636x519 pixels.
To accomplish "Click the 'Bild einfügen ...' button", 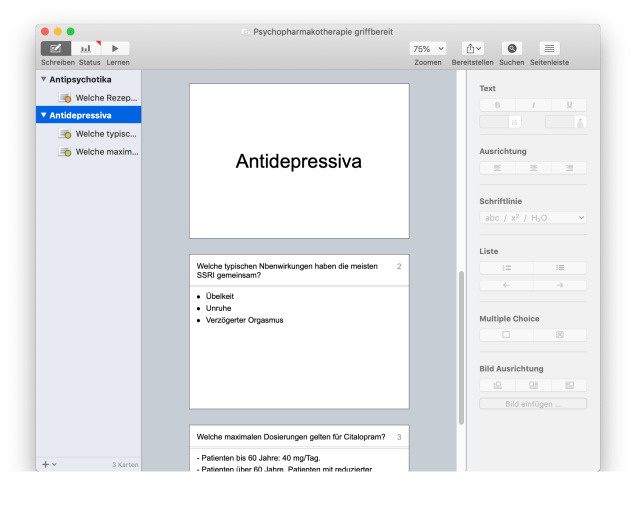I will (x=533, y=403).
